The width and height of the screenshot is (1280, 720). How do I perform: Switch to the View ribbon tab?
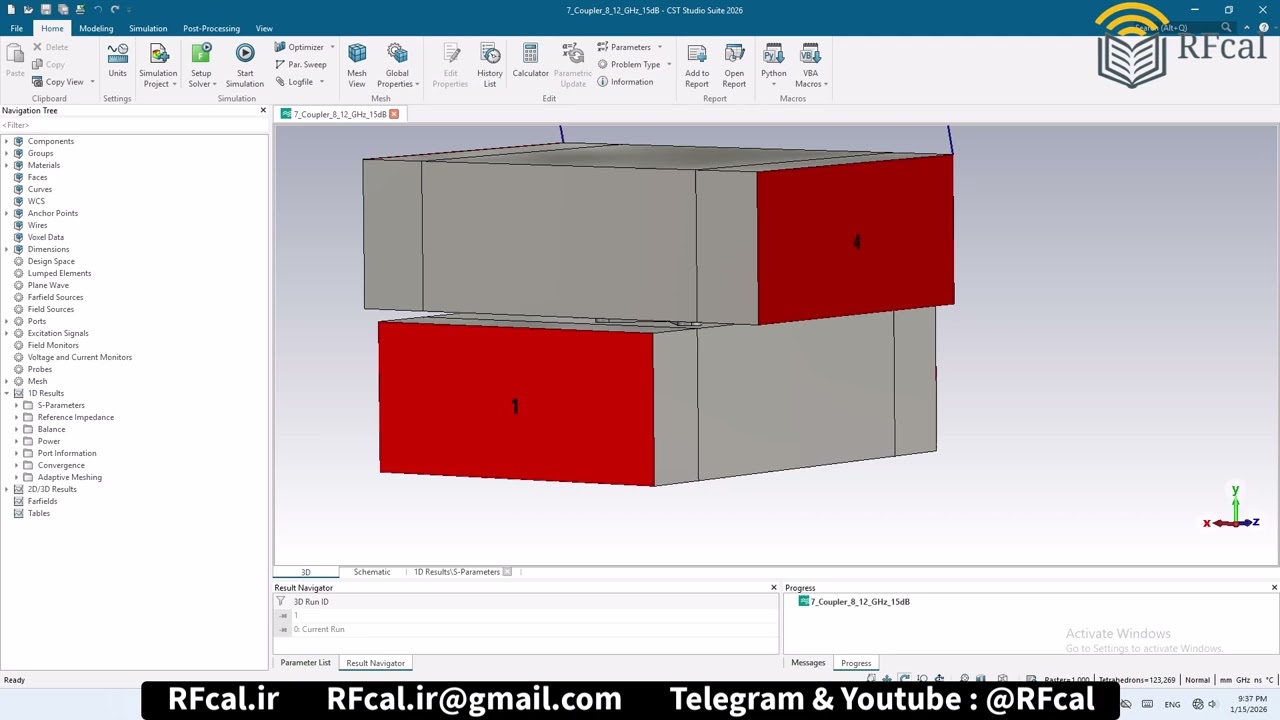click(264, 28)
